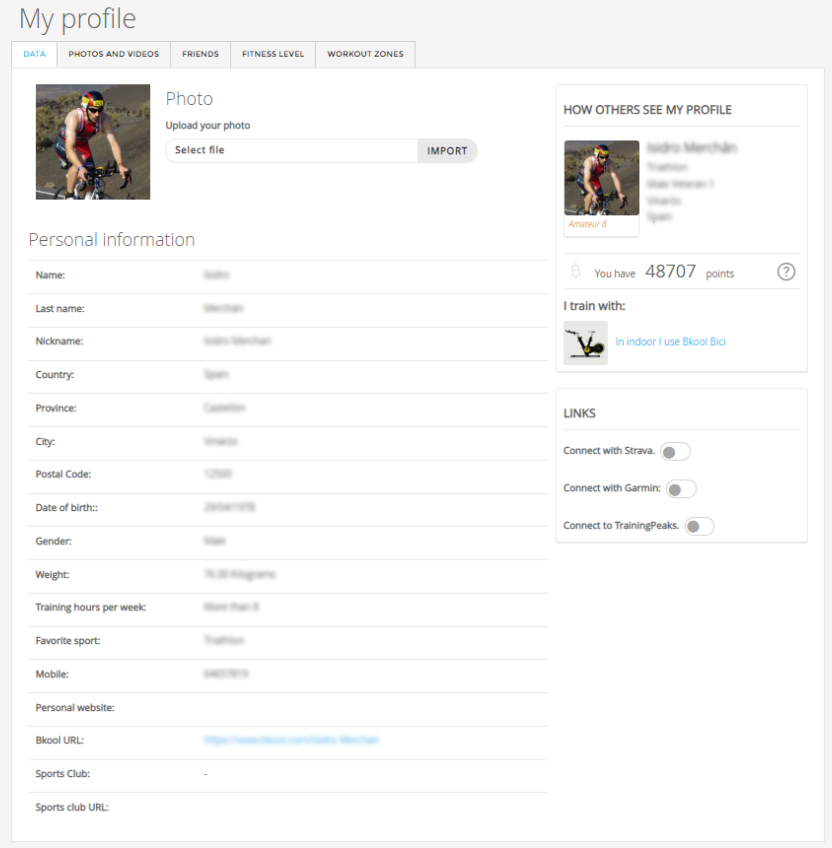Click the Personal website: label

point(75,708)
